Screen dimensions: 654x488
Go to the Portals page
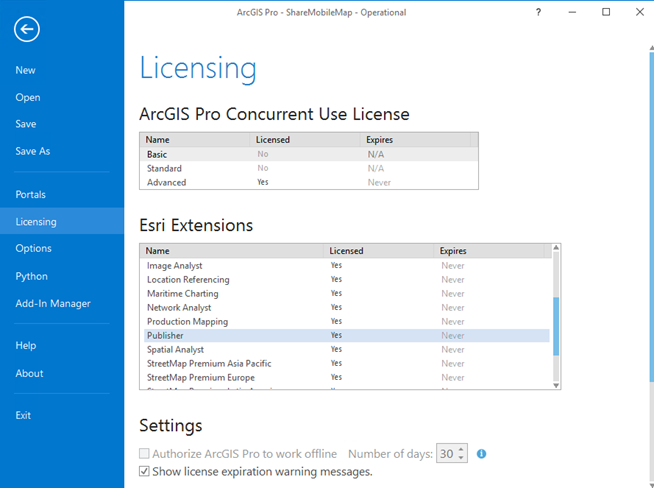30,194
